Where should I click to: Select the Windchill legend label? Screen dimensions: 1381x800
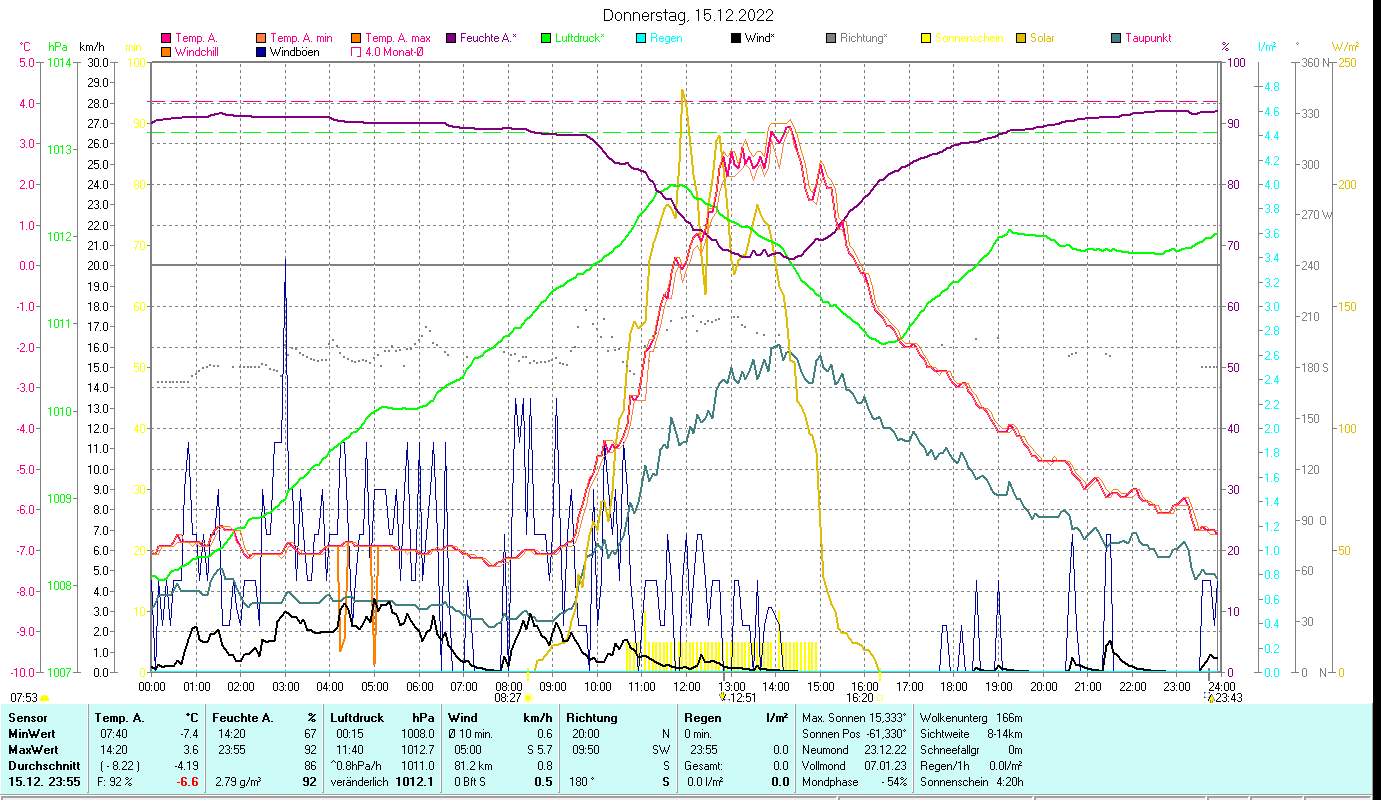click(x=197, y=51)
